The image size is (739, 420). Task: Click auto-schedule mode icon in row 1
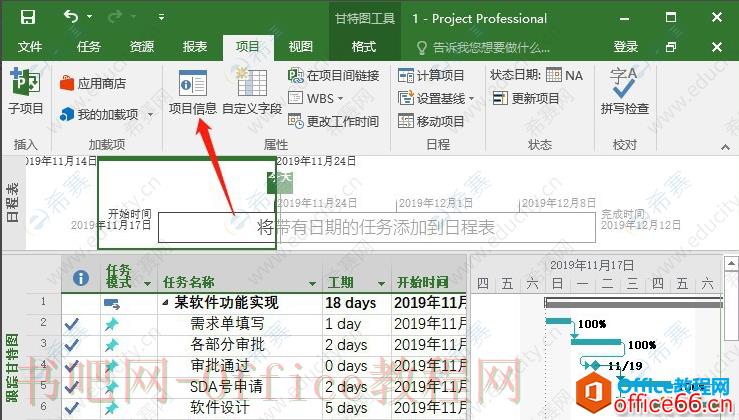click(x=112, y=304)
